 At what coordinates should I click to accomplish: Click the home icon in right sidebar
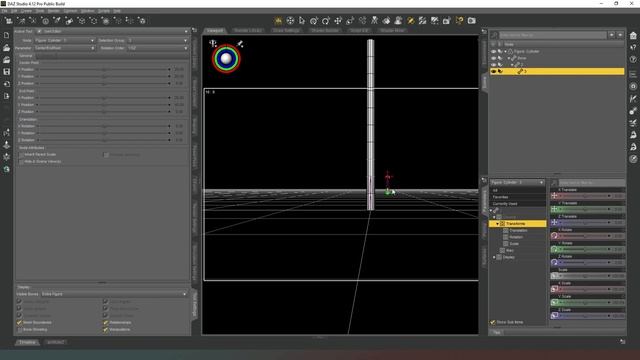tap(633, 36)
